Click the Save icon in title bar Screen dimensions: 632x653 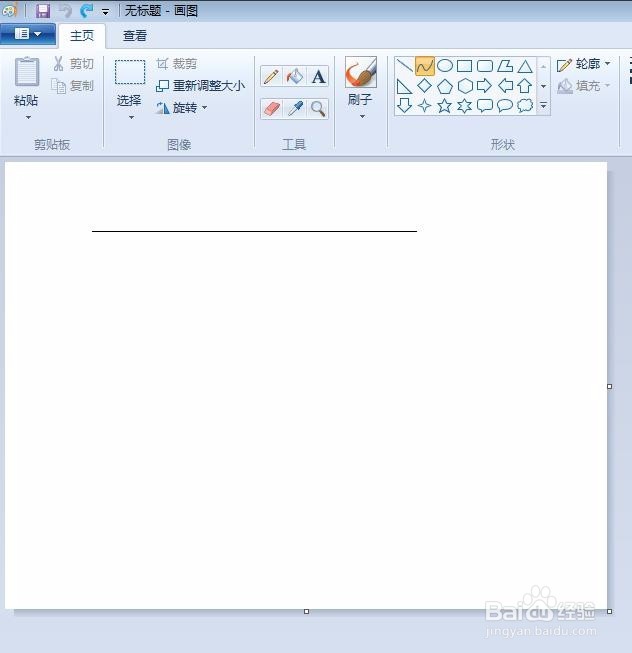click(x=43, y=11)
